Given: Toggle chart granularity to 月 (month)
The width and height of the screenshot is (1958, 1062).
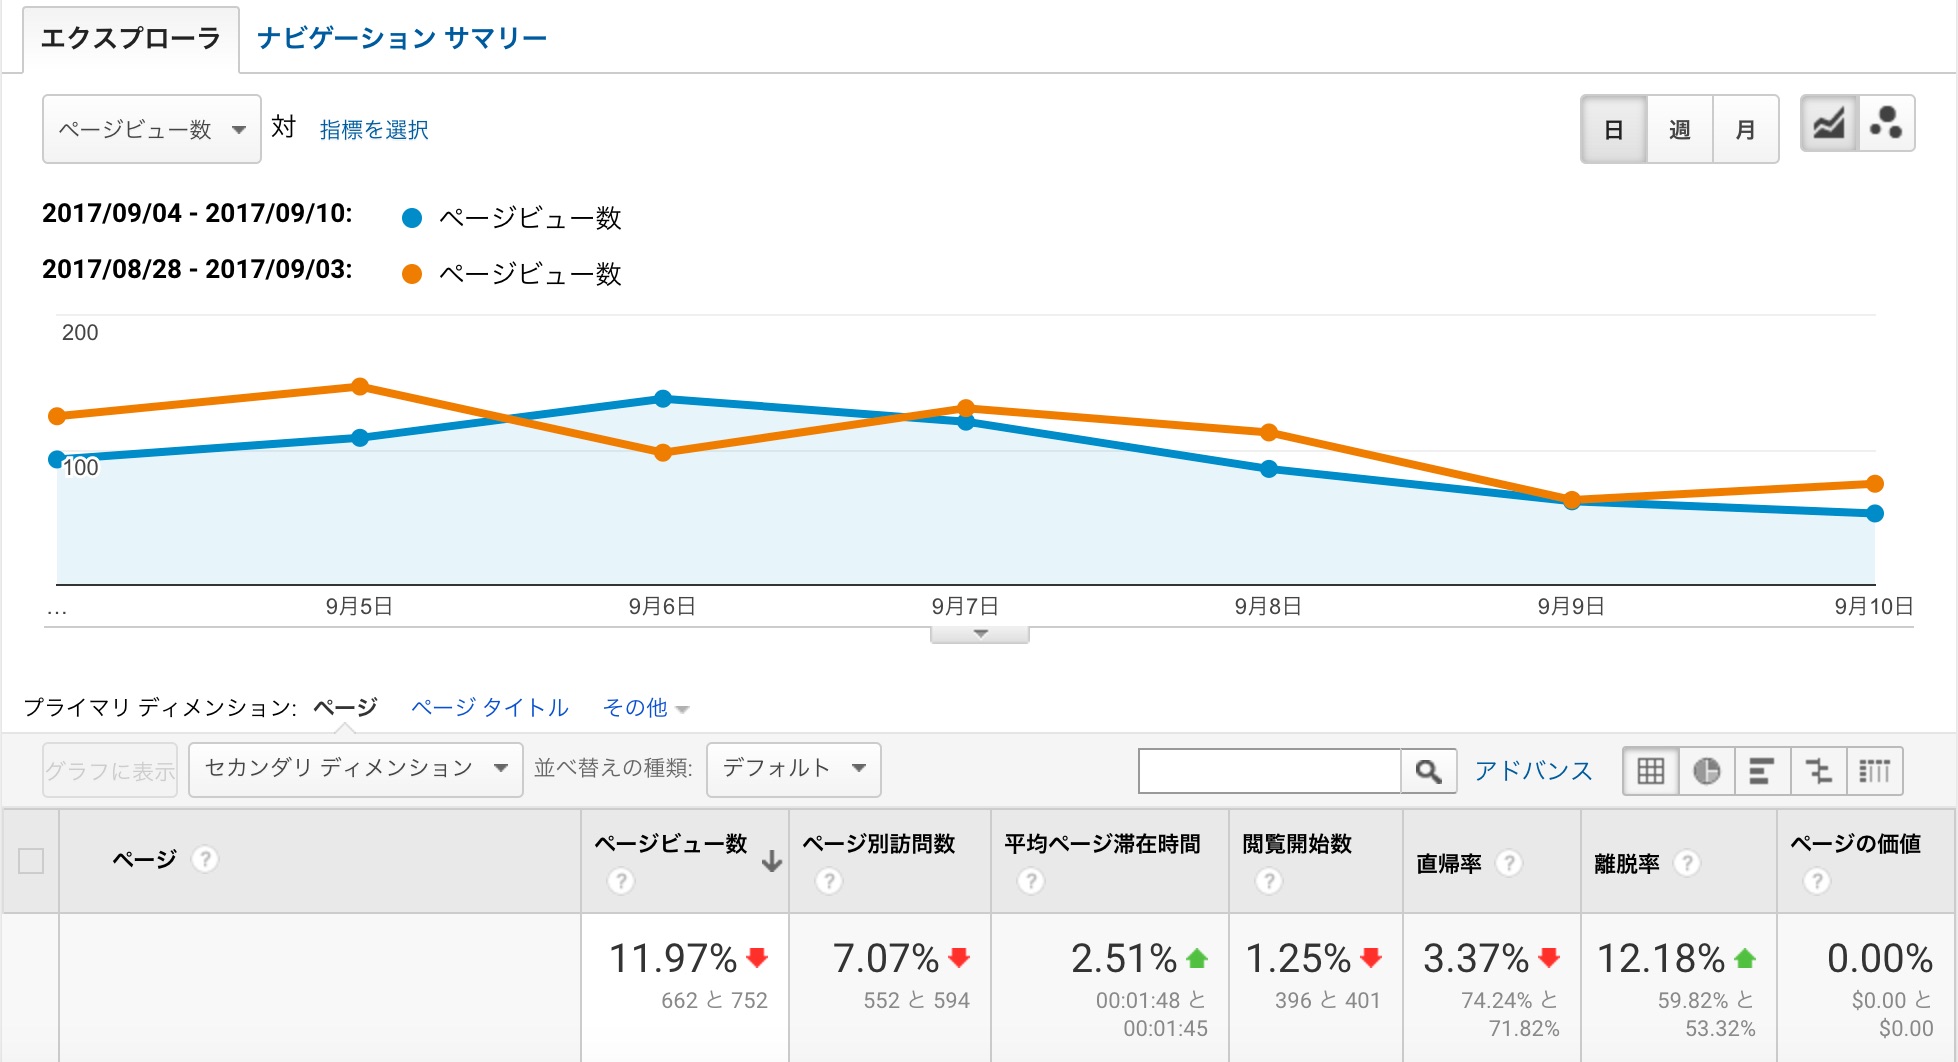Looking at the screenshot, I should click(x=1745, y=130).
